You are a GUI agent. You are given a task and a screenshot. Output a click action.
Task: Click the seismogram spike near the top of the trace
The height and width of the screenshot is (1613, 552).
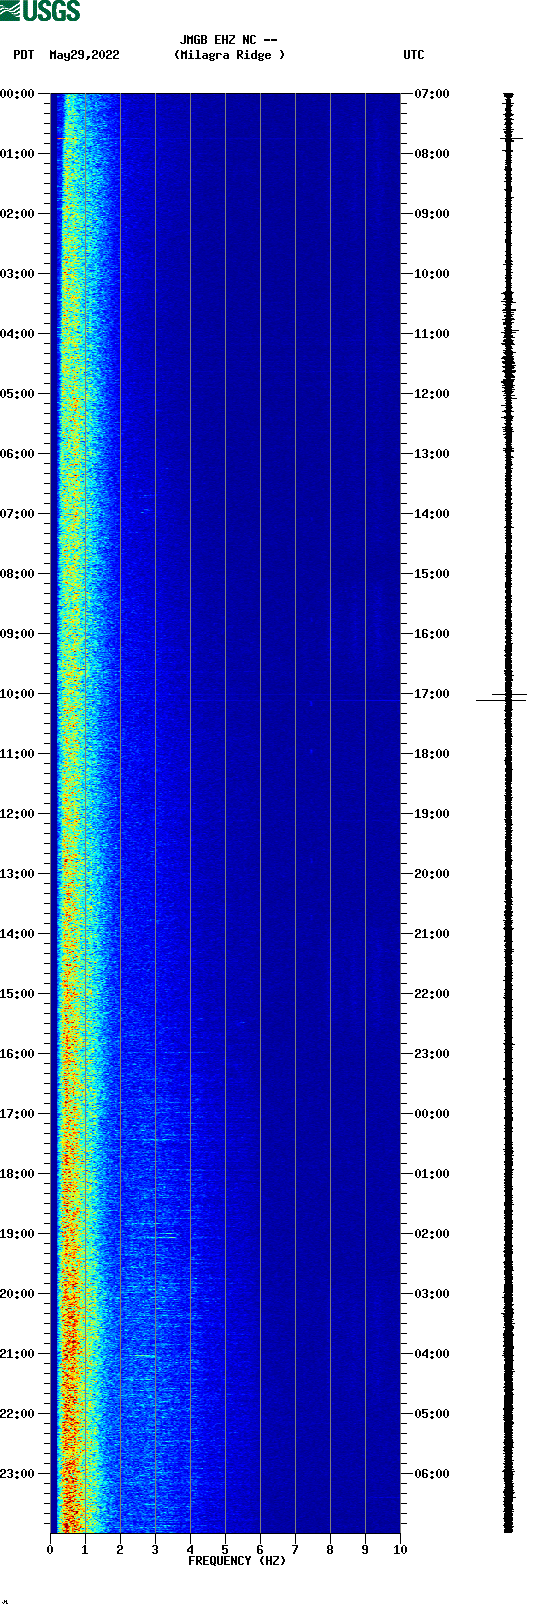(511, 138)
